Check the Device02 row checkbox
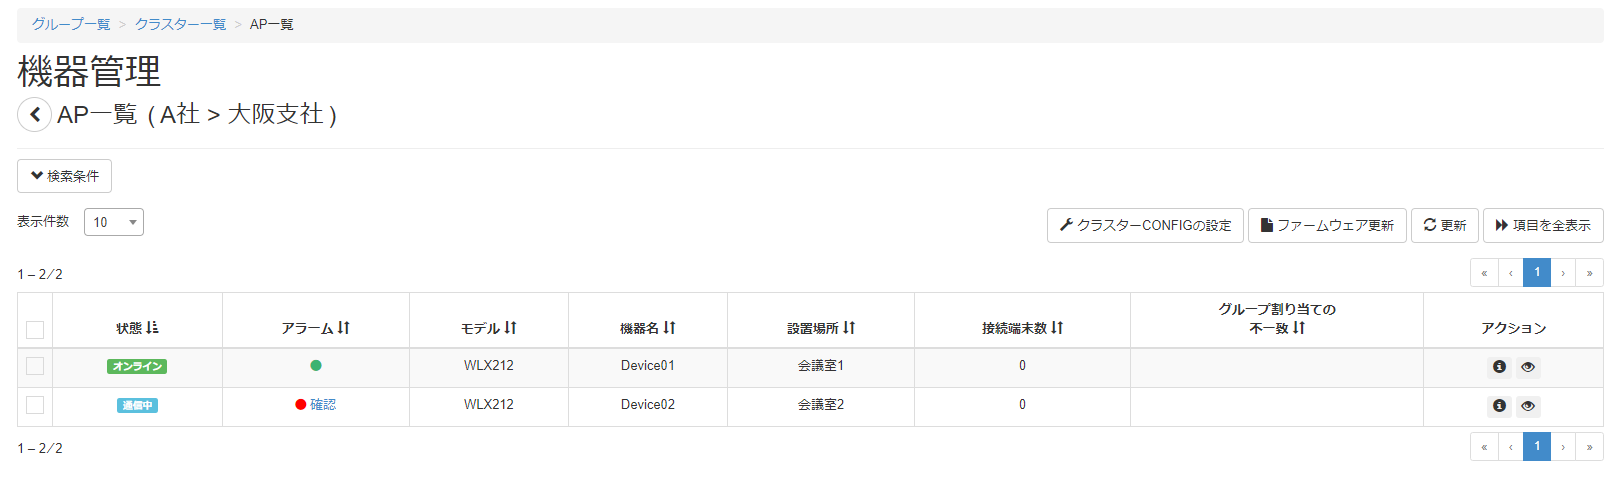The height and width of the screenshot is (488, 1619). (x=35, y=405)
